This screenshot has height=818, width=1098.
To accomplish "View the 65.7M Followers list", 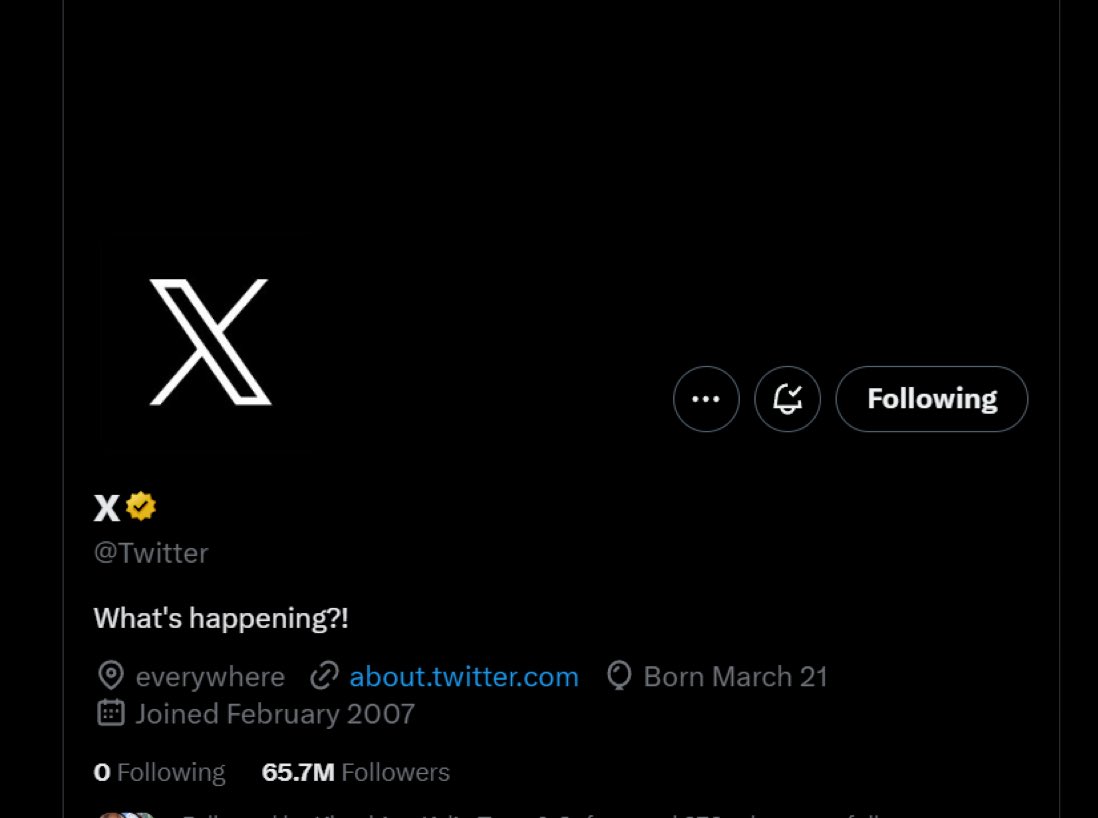I will (355, 772).
